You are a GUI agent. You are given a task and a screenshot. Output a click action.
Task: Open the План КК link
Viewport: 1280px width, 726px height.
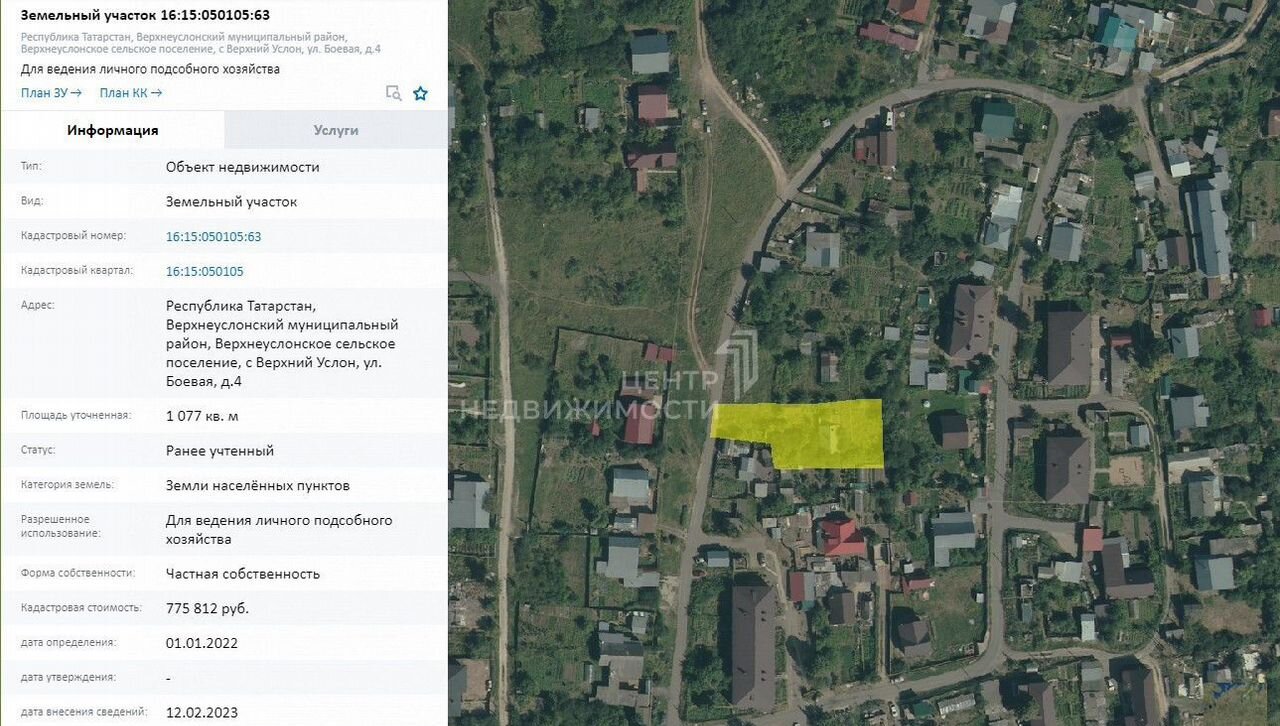point(130,93)
